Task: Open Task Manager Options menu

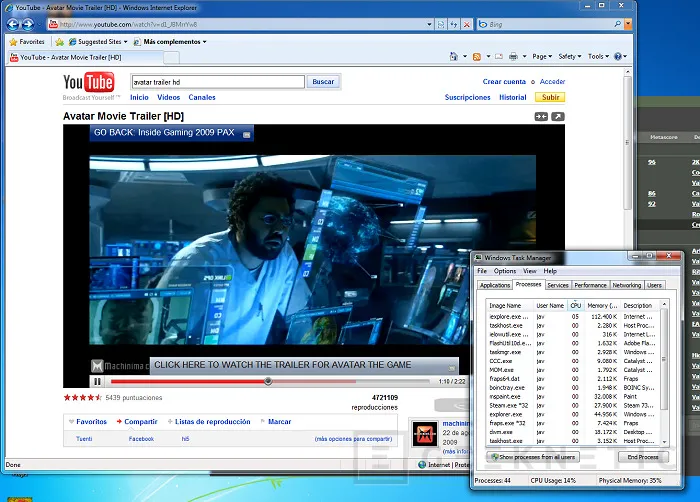Action: pos(504,271)
